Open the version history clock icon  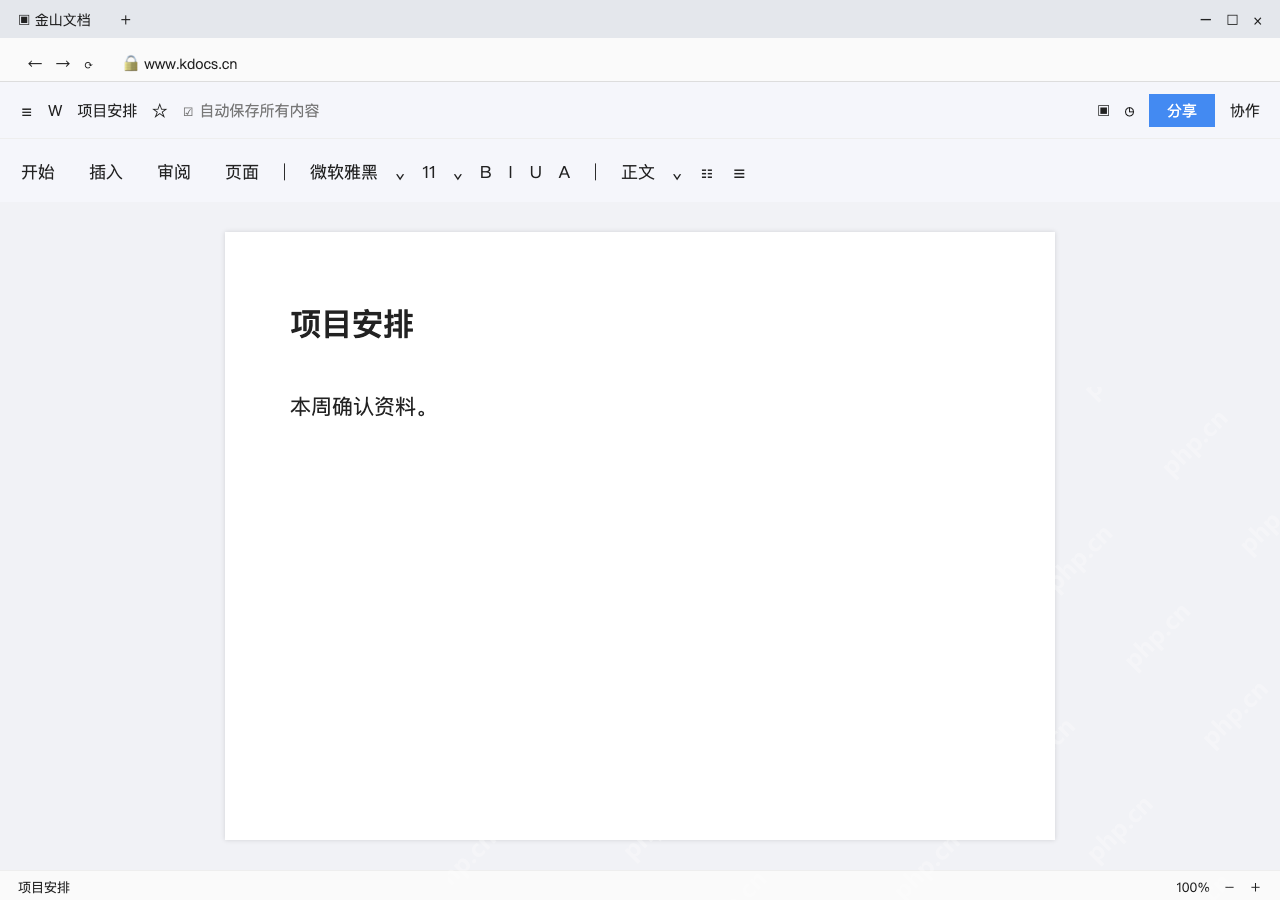[x=1129, y=111]
